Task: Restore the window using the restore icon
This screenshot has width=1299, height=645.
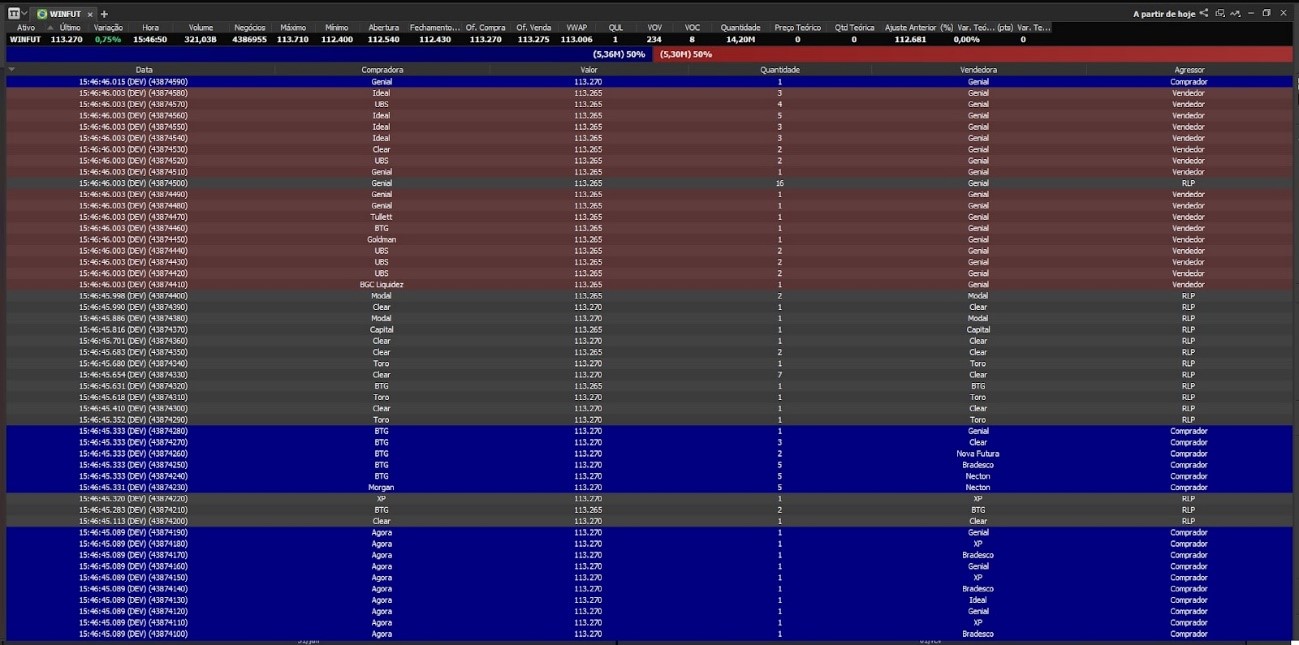Action: [x=1267, y=14]
